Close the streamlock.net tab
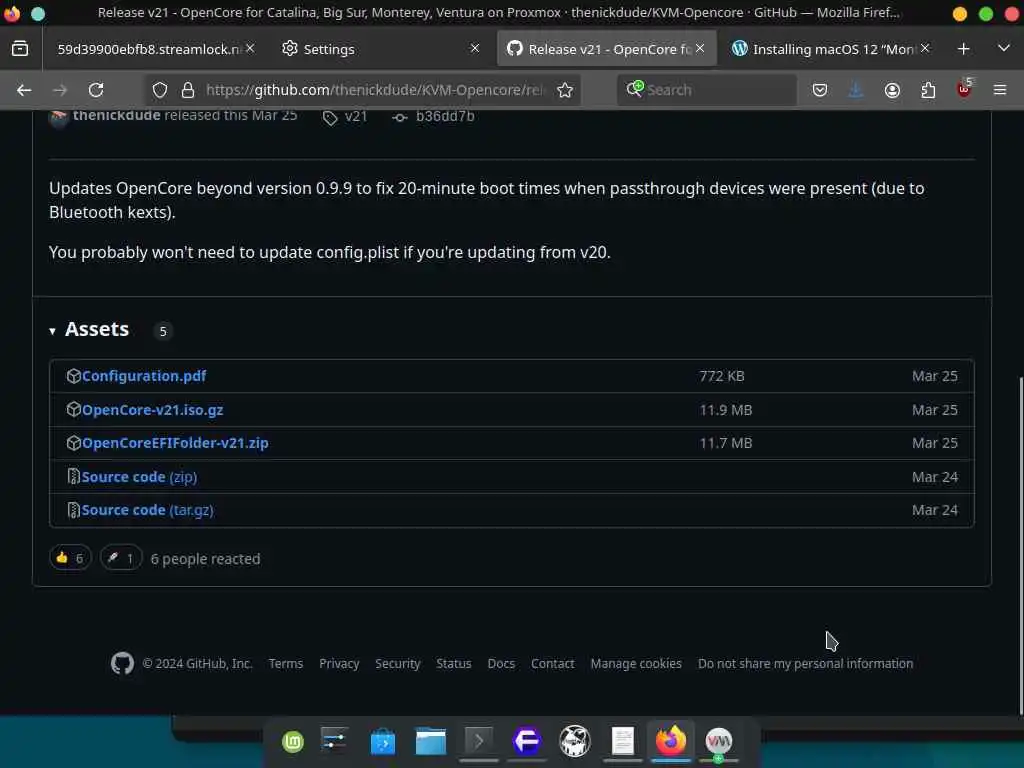Viewport: 1024px width, 768px height. [250, 48]
